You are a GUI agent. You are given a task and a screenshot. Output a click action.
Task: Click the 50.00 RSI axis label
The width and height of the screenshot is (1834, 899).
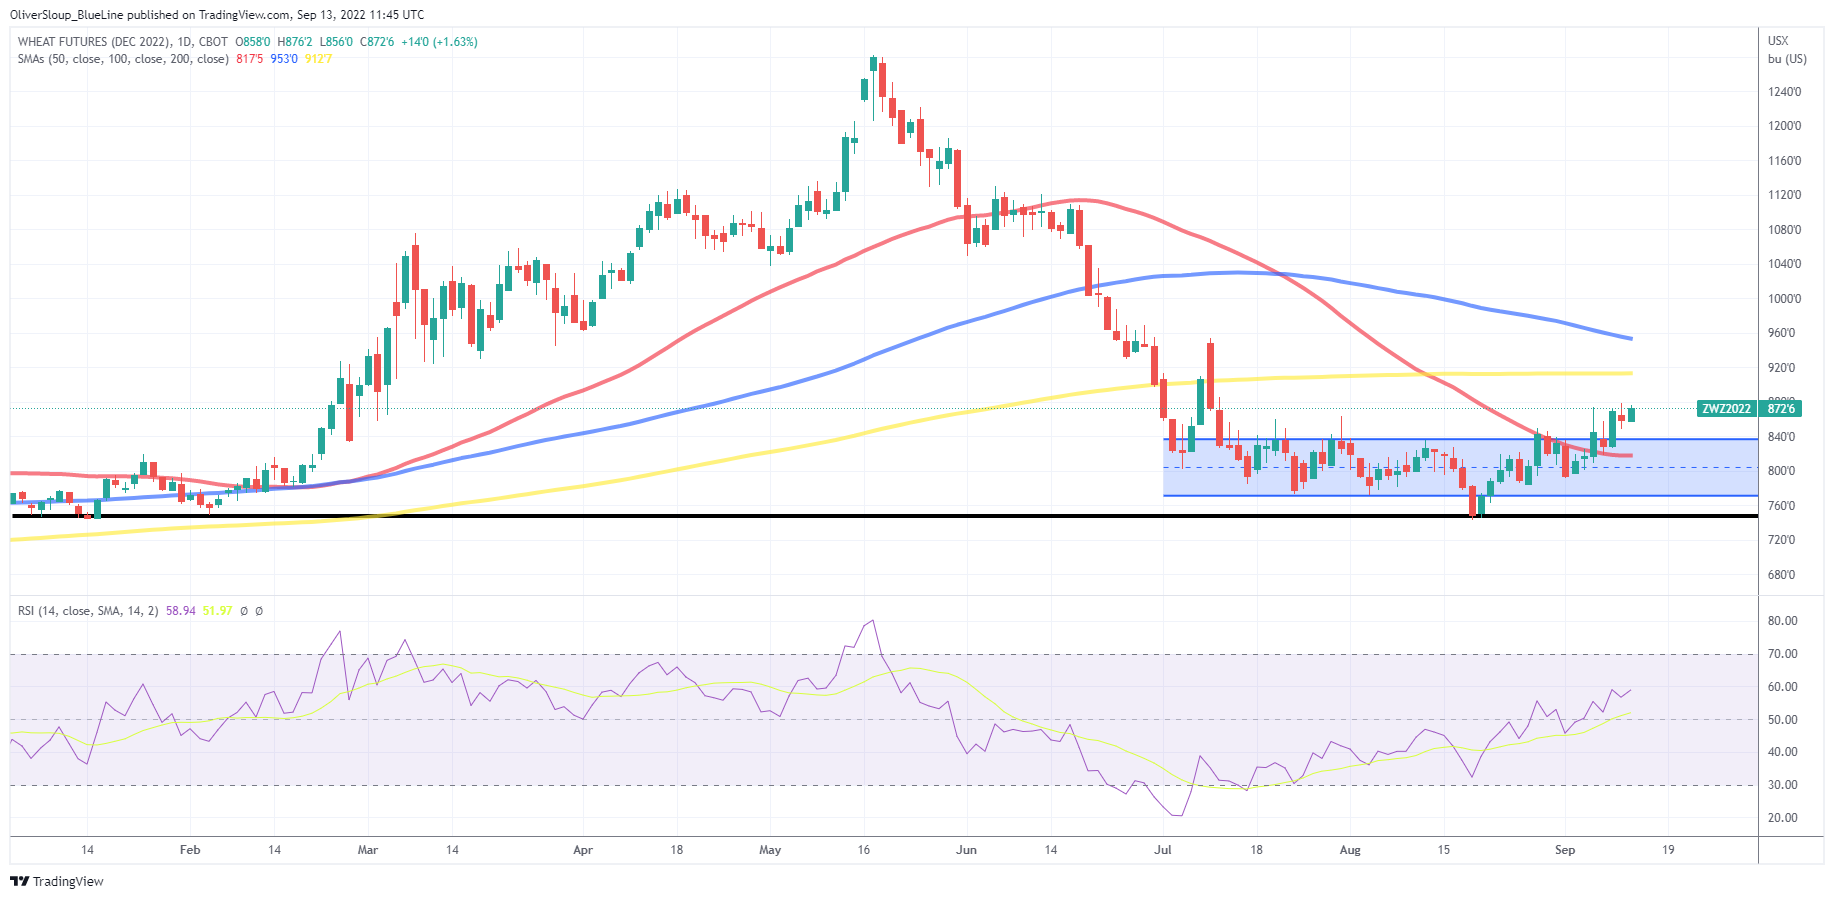coord(1782,720)
